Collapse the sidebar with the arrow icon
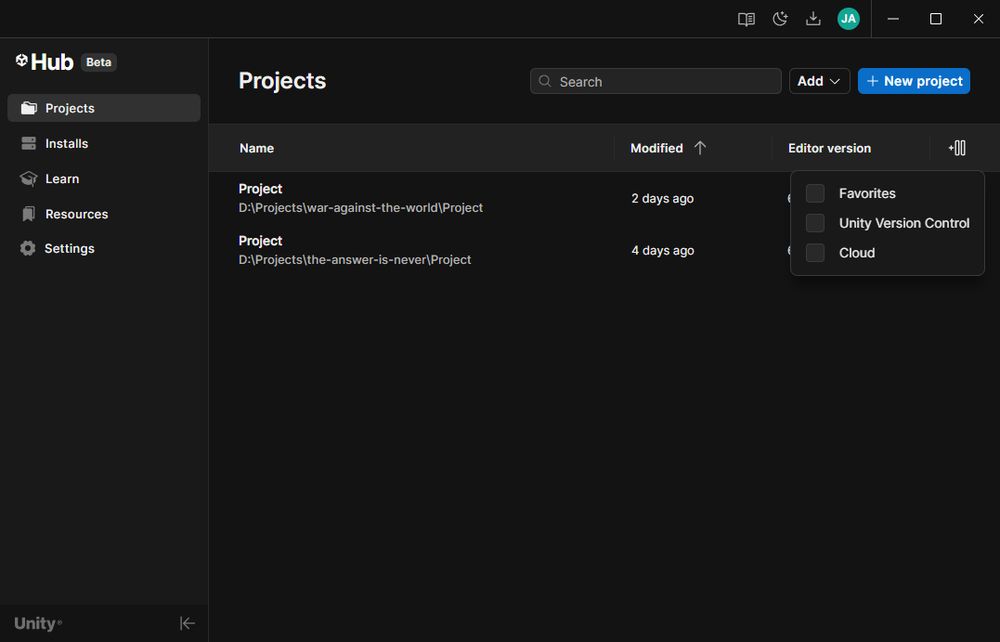 click(x=187, y=623)
